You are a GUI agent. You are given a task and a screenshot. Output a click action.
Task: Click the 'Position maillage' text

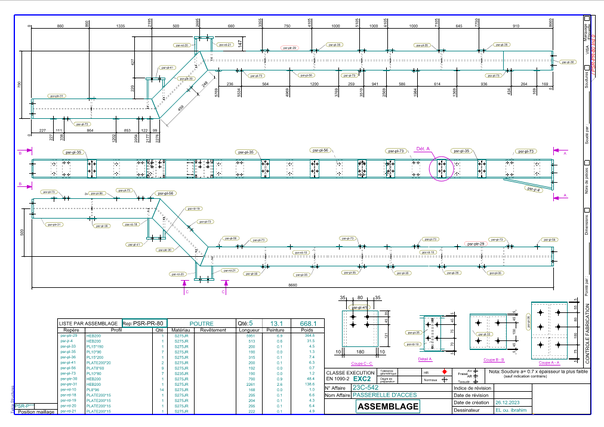[36, 412]
